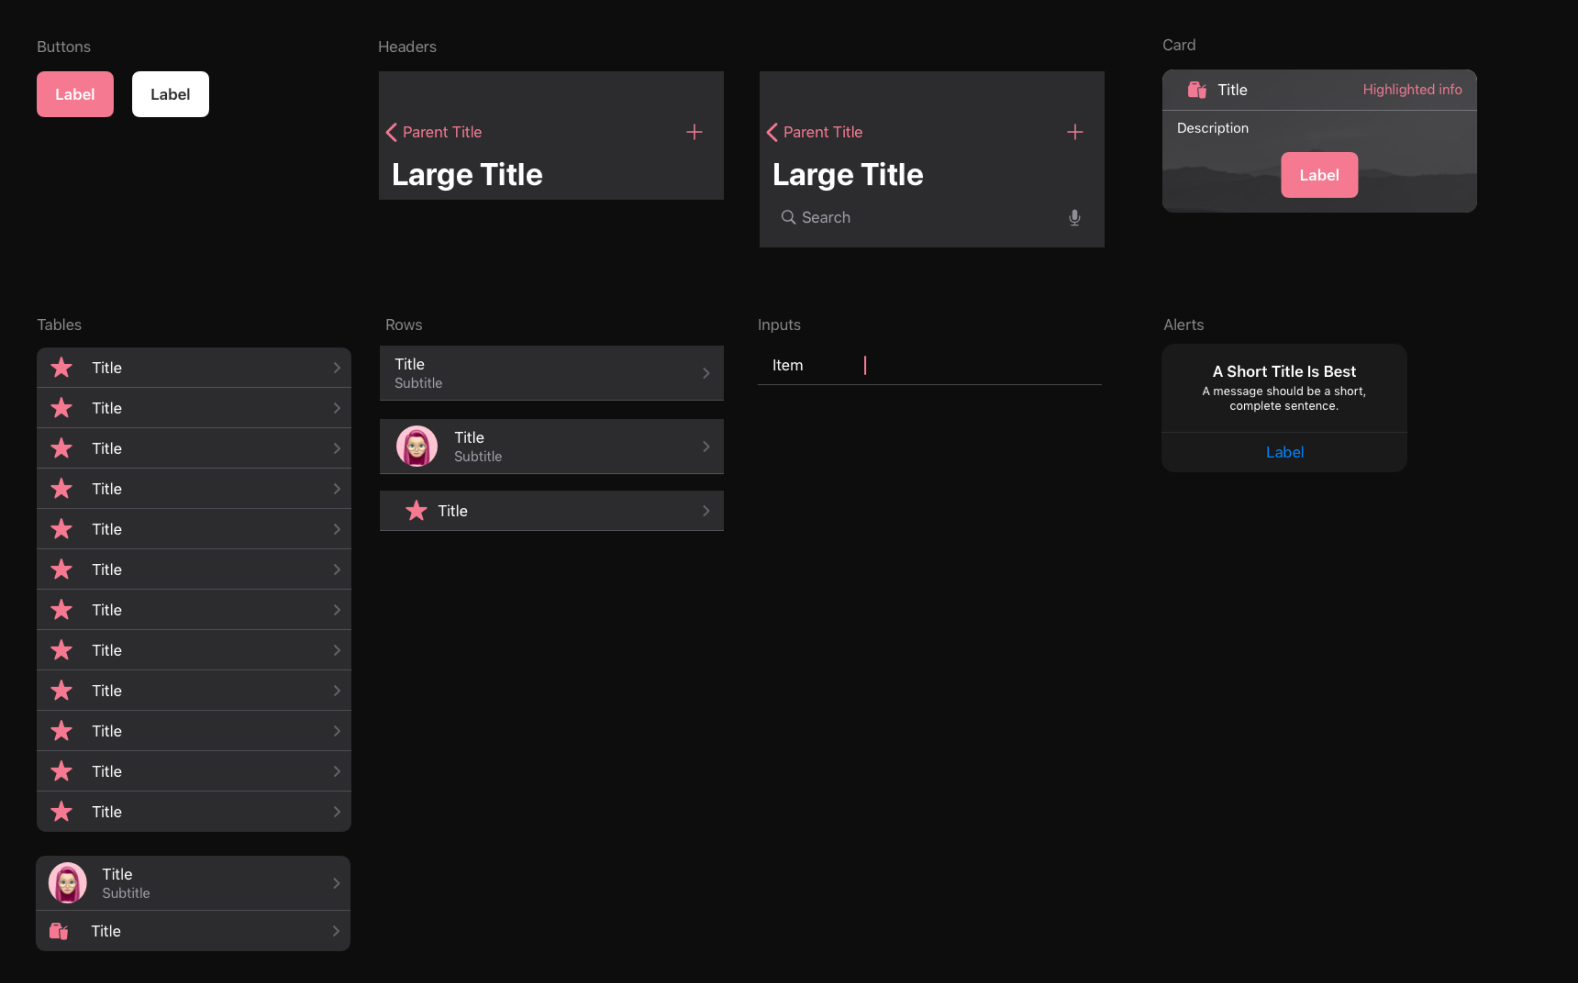Click the star icon in the Rows section

pos(416,511)
